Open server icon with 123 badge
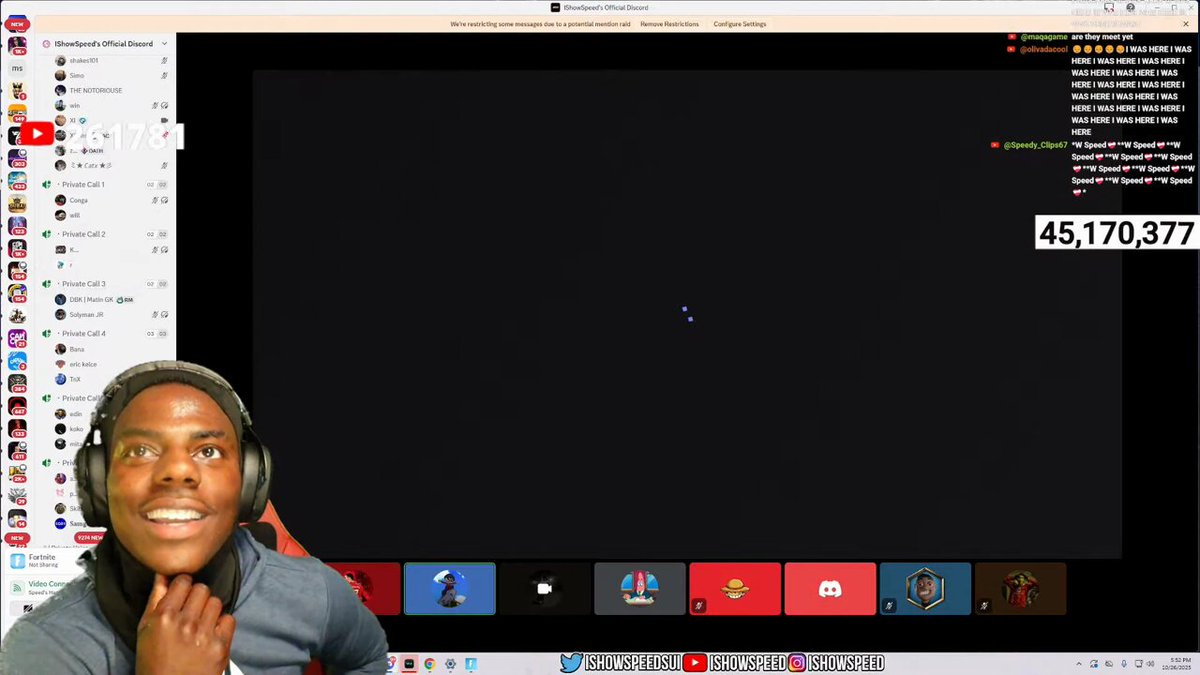The height and width of the screenshot is (675, 1200). click(x=17, y=225)
